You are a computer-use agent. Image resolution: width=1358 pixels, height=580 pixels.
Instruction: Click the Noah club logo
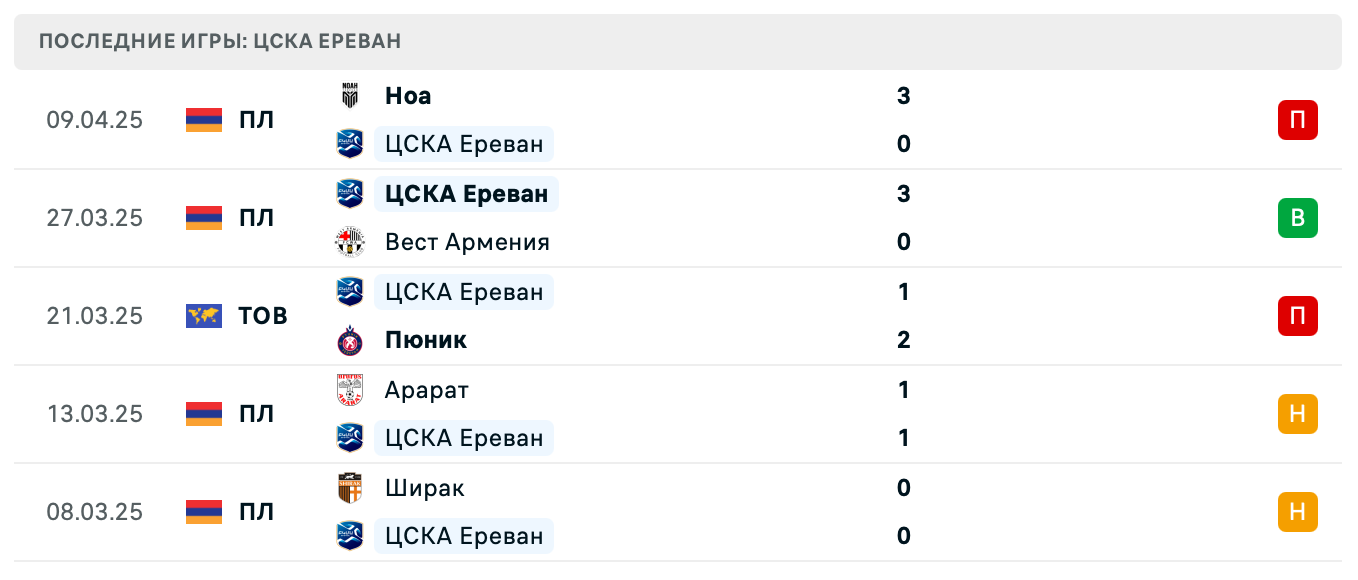350,96
